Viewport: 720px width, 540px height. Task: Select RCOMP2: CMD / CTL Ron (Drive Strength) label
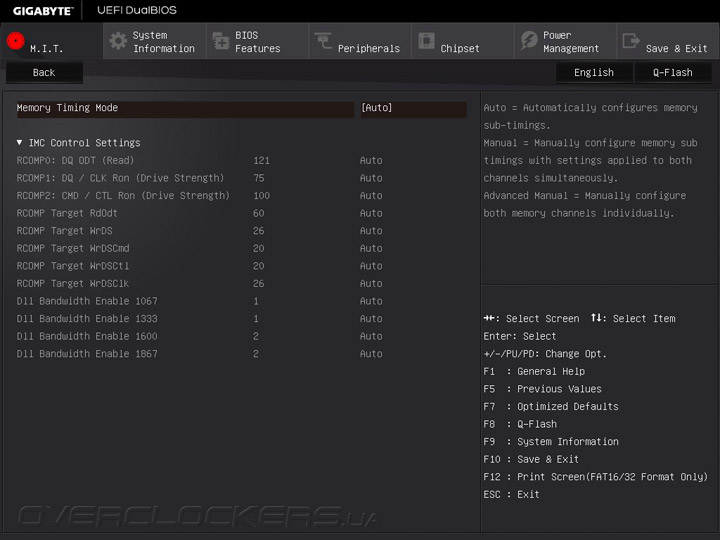pyautogui.click(x=123, y=196)
